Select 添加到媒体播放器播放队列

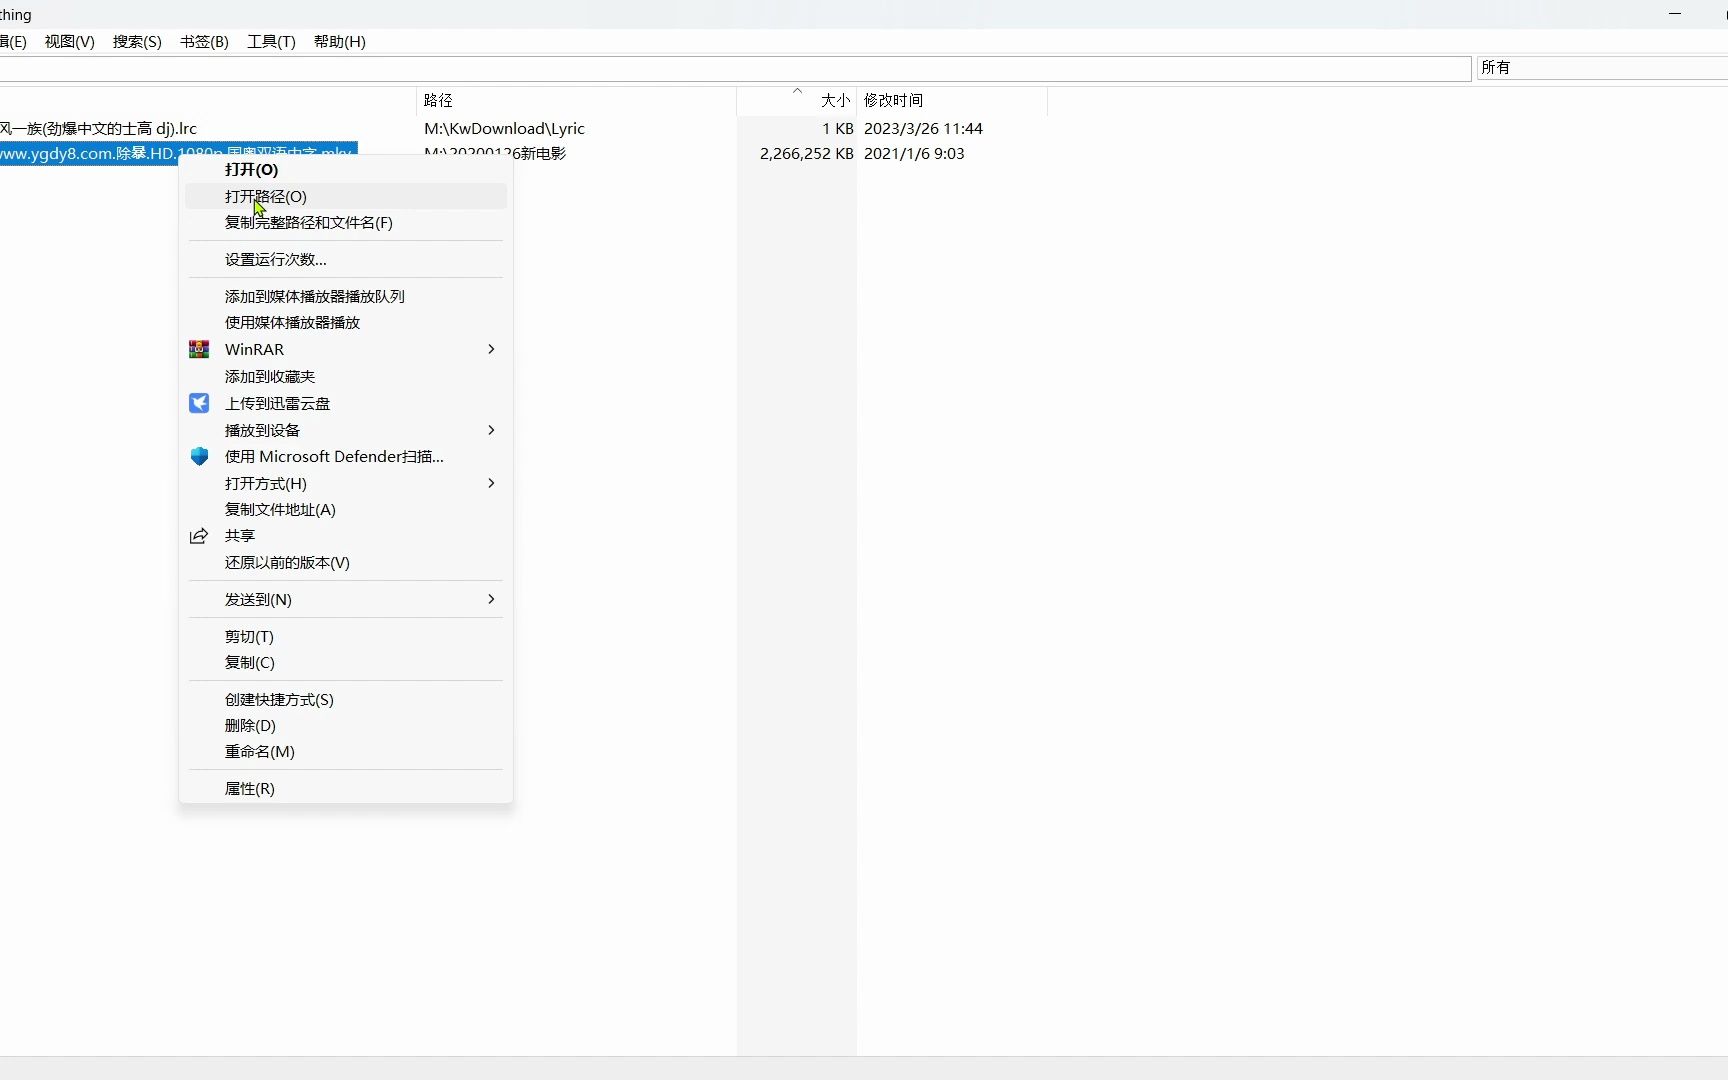346,296
